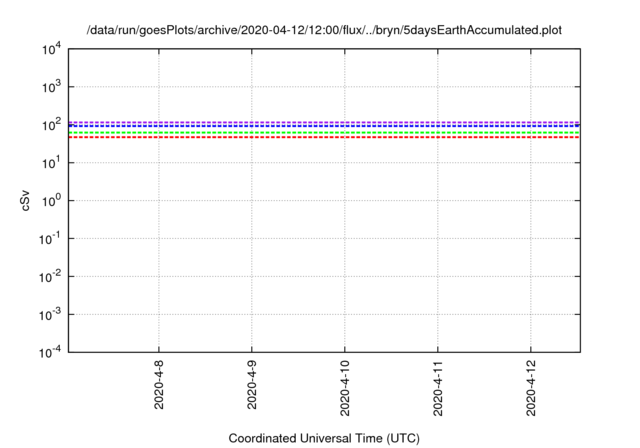Click the plot file path title

(x=324, y=30)
